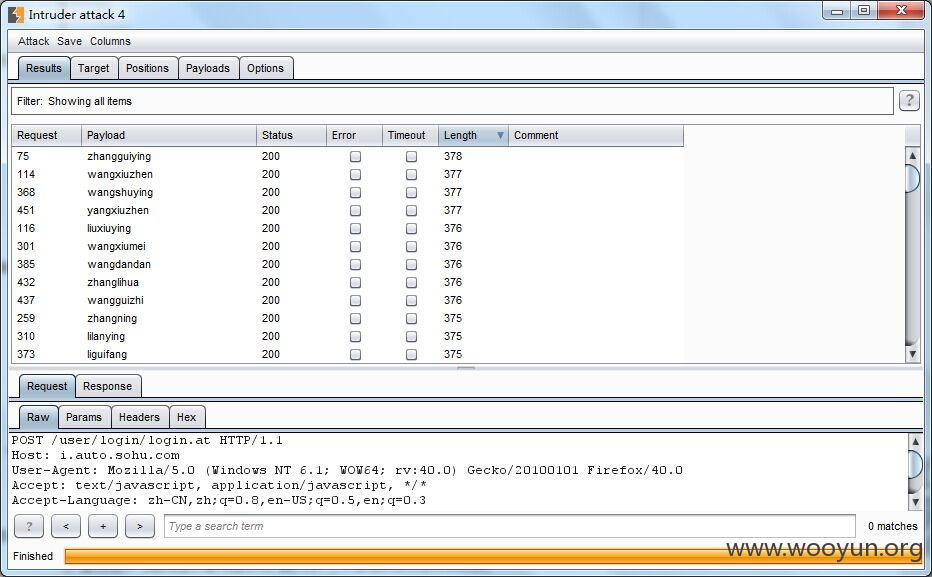Toggle Error checkbox for wangdandan row
Viewport: 932px width, 577px height.
(x=355, y=264)
